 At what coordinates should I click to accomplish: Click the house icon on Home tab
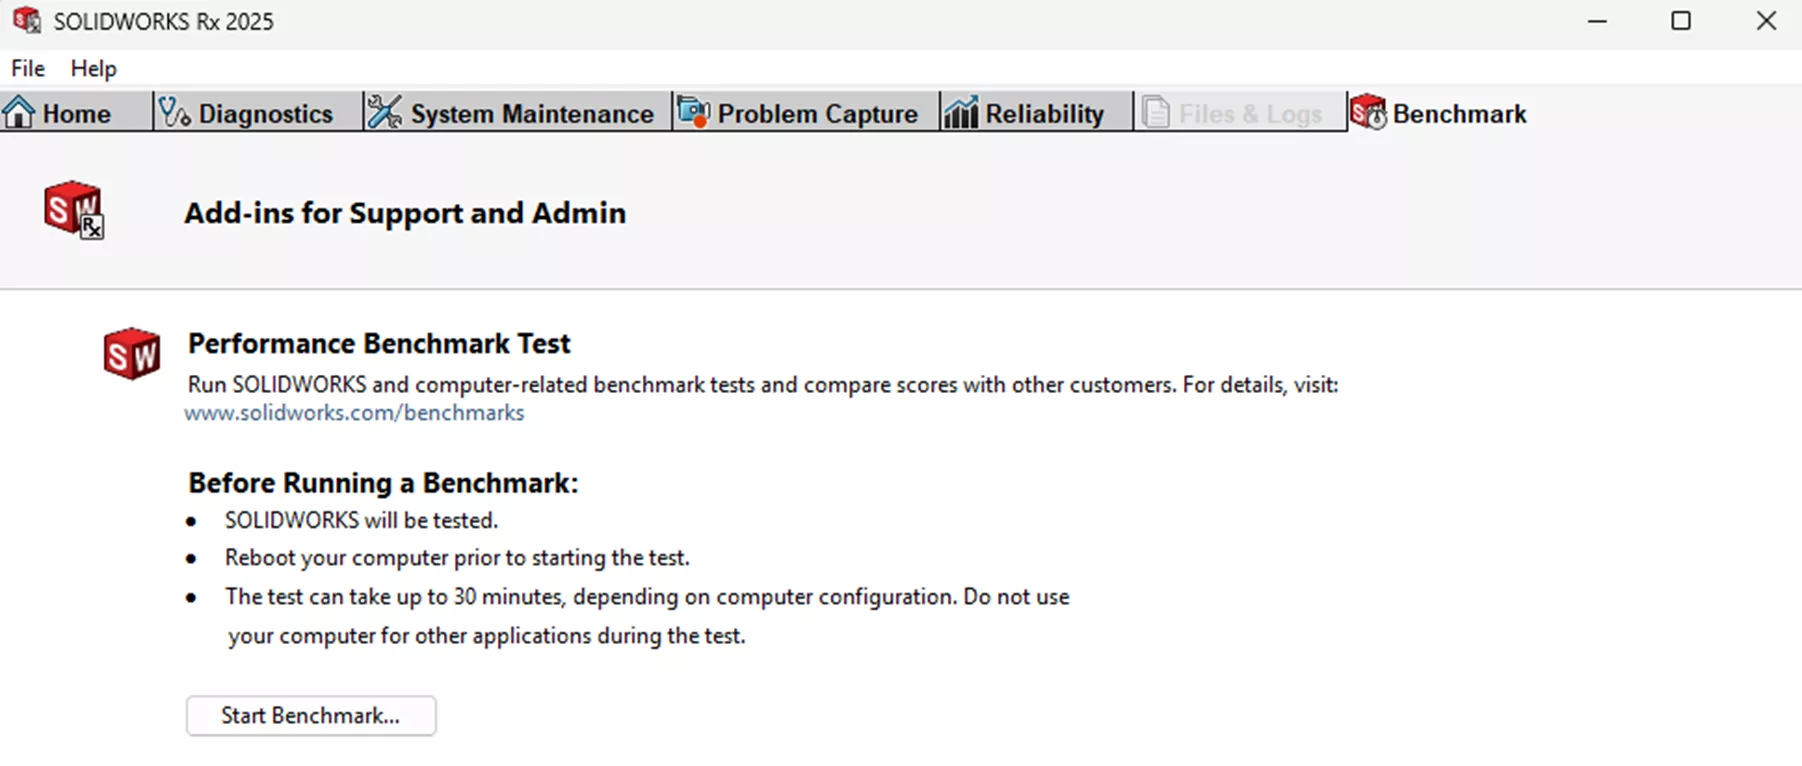[x=19, y=112]
